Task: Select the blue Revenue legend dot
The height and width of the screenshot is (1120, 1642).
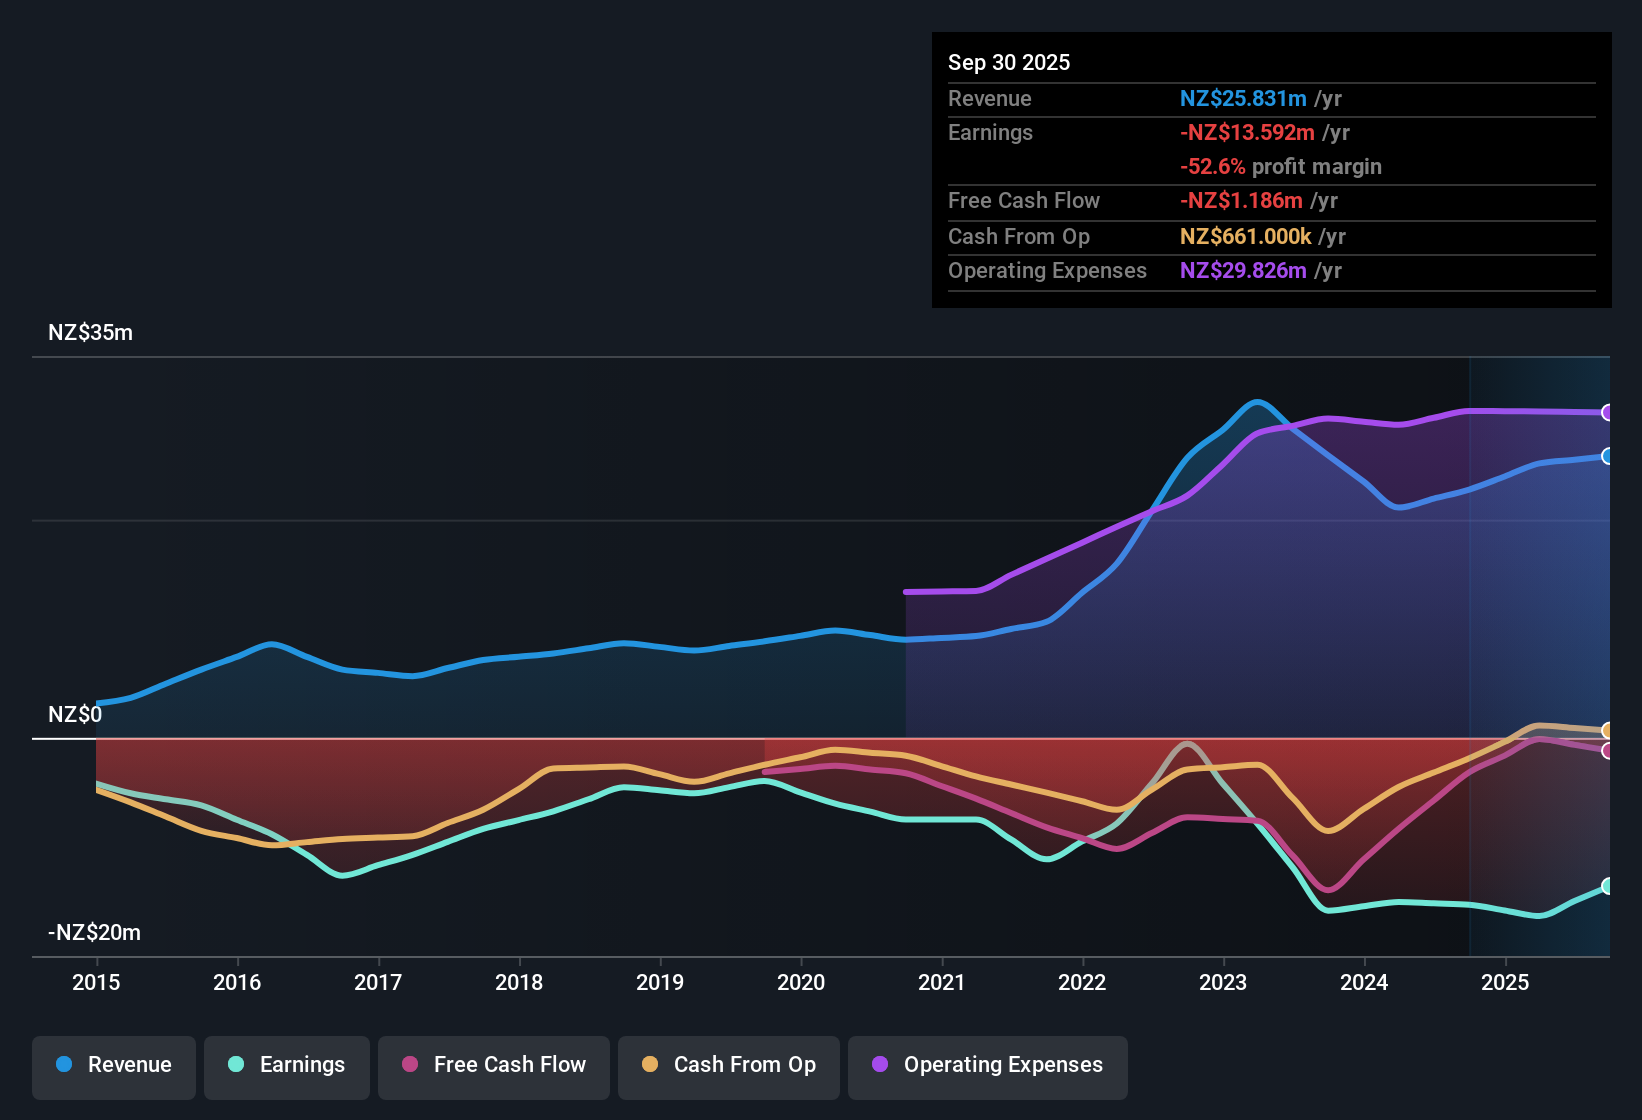Action: 63,1065
